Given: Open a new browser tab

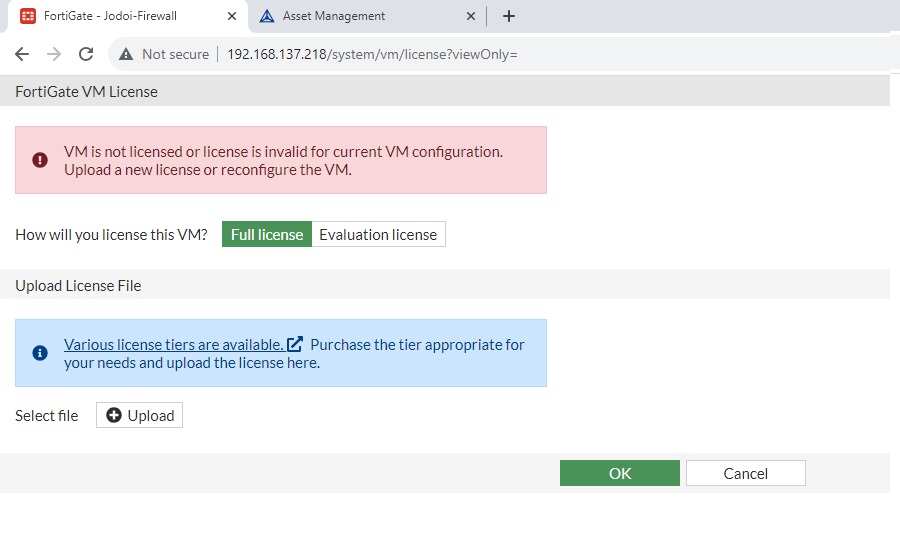Looking at the screenshot, I should pos(508,16).
